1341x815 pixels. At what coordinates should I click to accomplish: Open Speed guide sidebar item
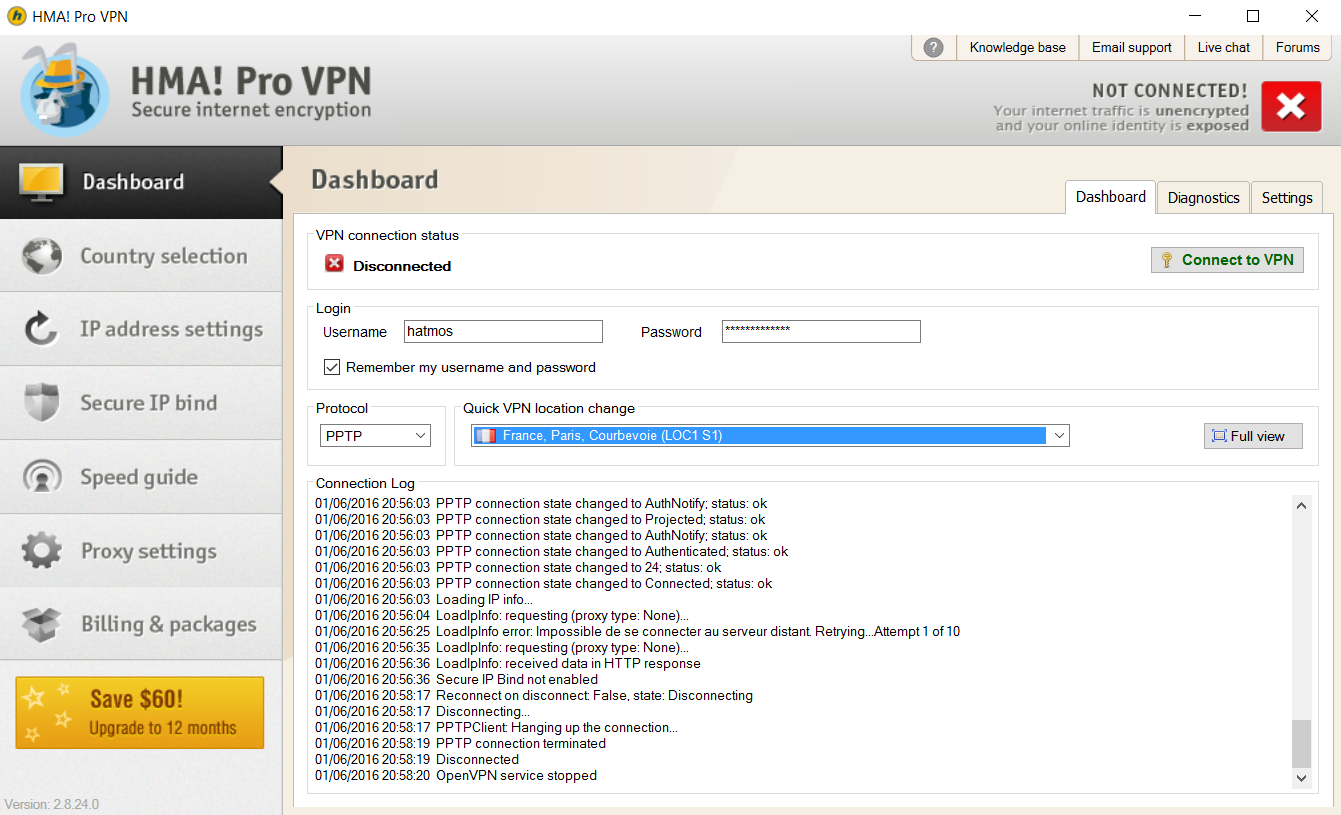coord(141,477)
